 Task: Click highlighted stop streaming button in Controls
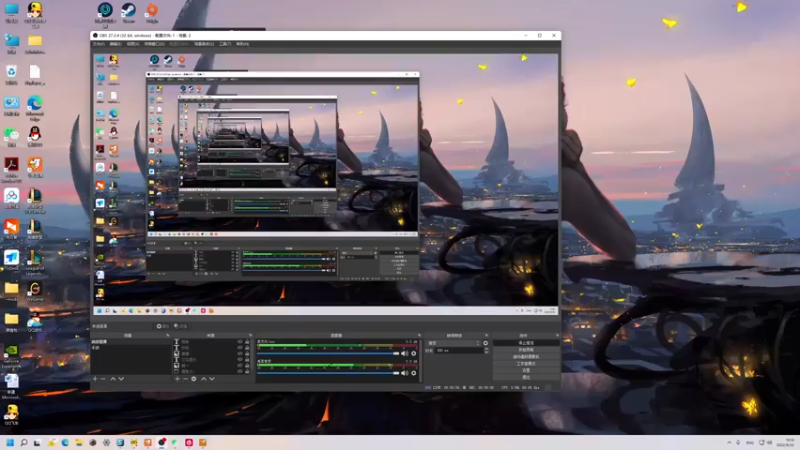(526, 343)
